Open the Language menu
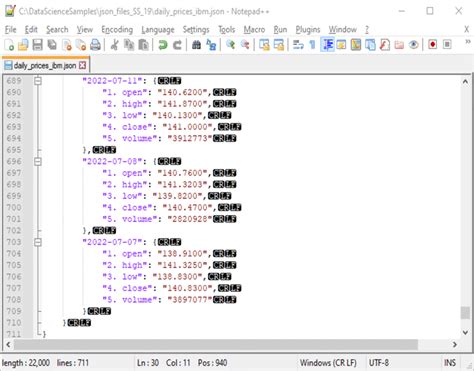 pyautogui.click(x=158, y=30)
